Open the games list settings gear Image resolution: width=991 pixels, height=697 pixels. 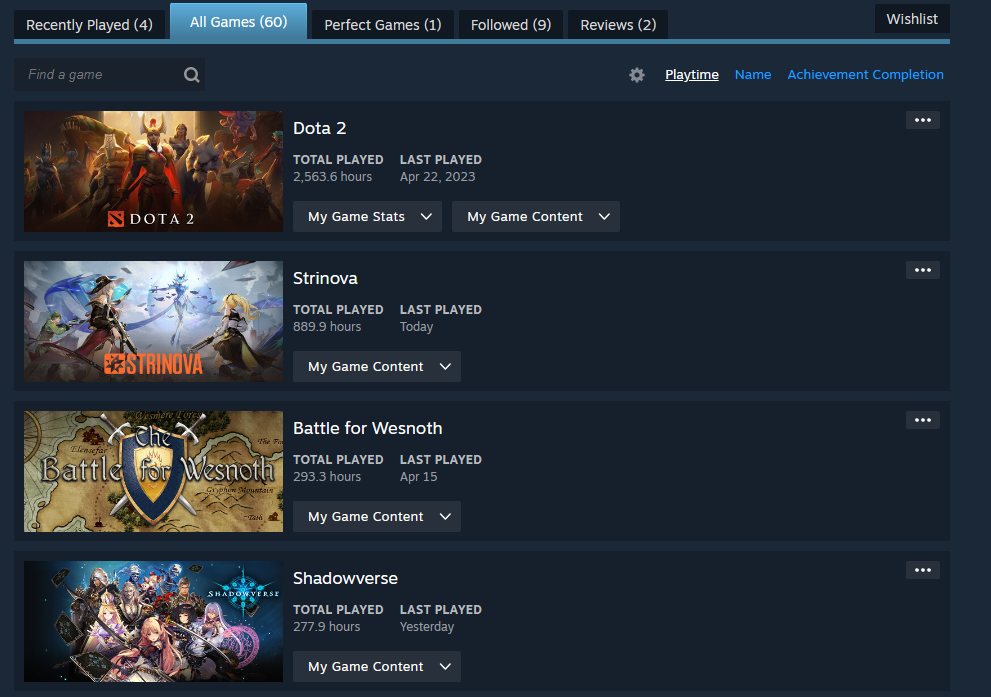click(x=636, y=75)
